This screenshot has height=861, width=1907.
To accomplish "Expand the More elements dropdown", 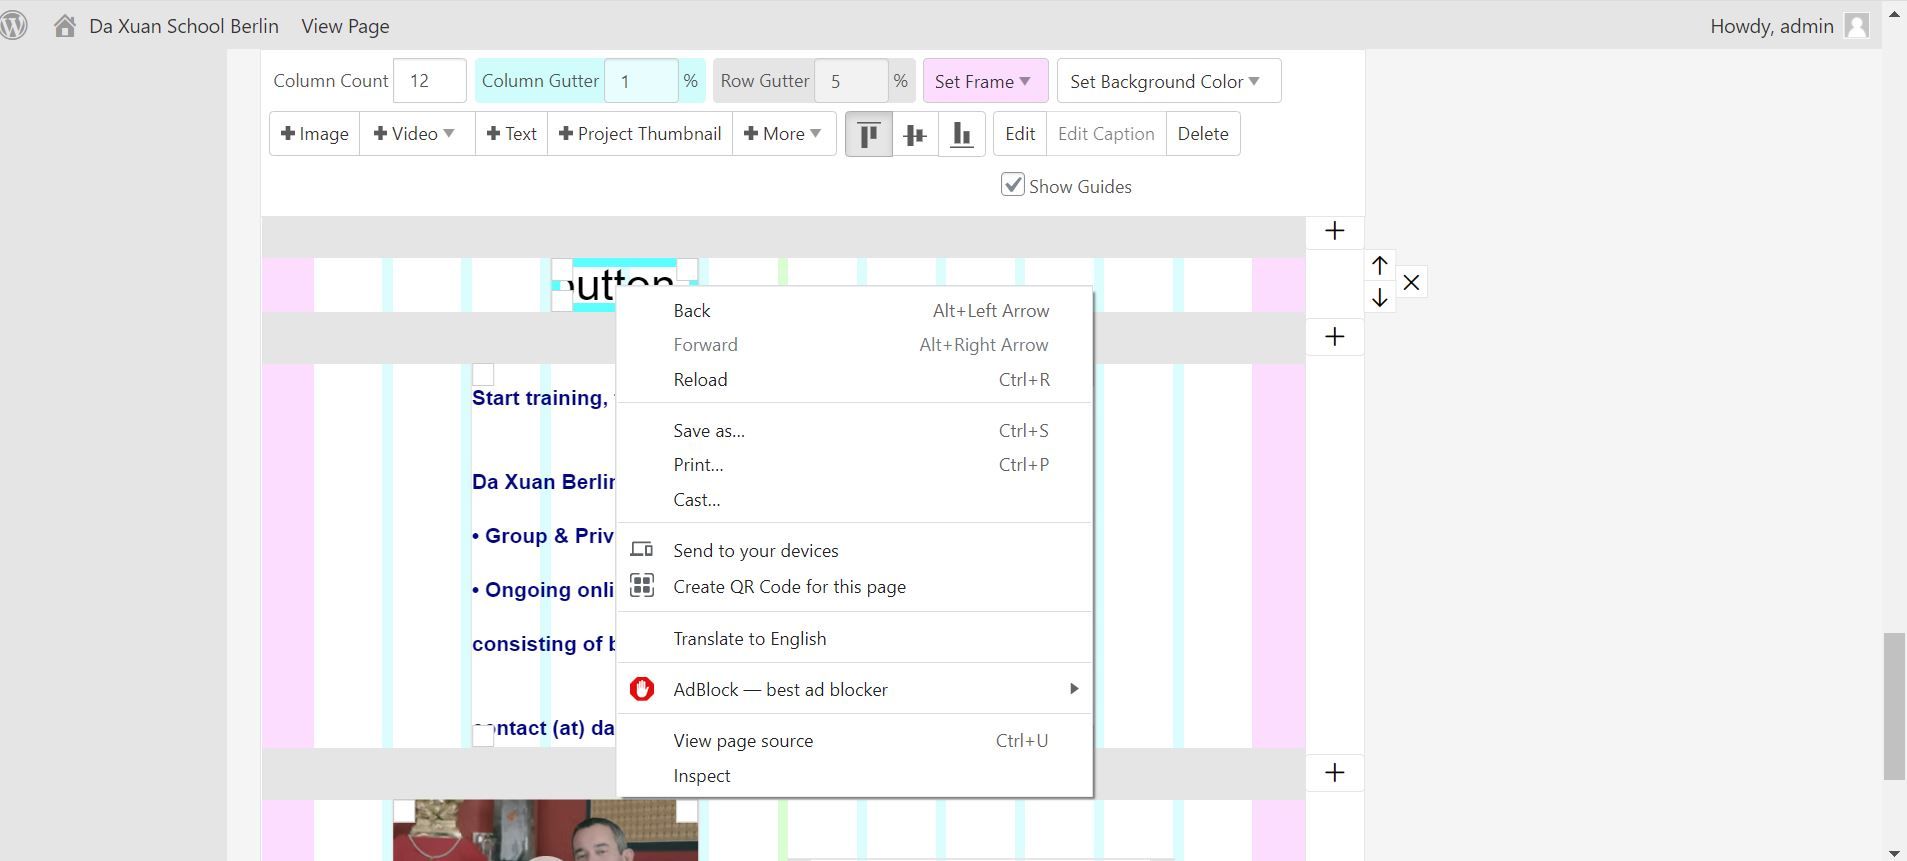I will click(x=783, y=134).
